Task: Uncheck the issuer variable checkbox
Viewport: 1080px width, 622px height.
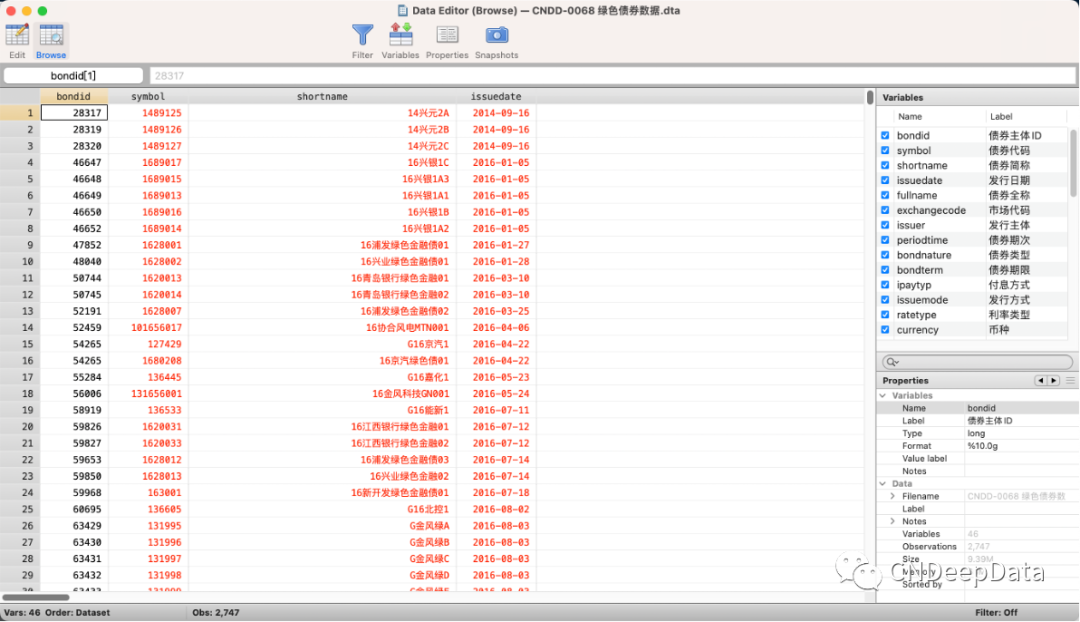Action: tap(885, 225)
